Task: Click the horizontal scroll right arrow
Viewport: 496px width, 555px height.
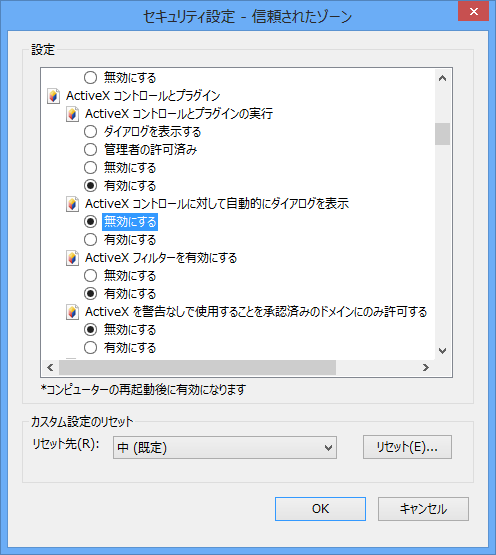Action: click(x=426, y=368)
